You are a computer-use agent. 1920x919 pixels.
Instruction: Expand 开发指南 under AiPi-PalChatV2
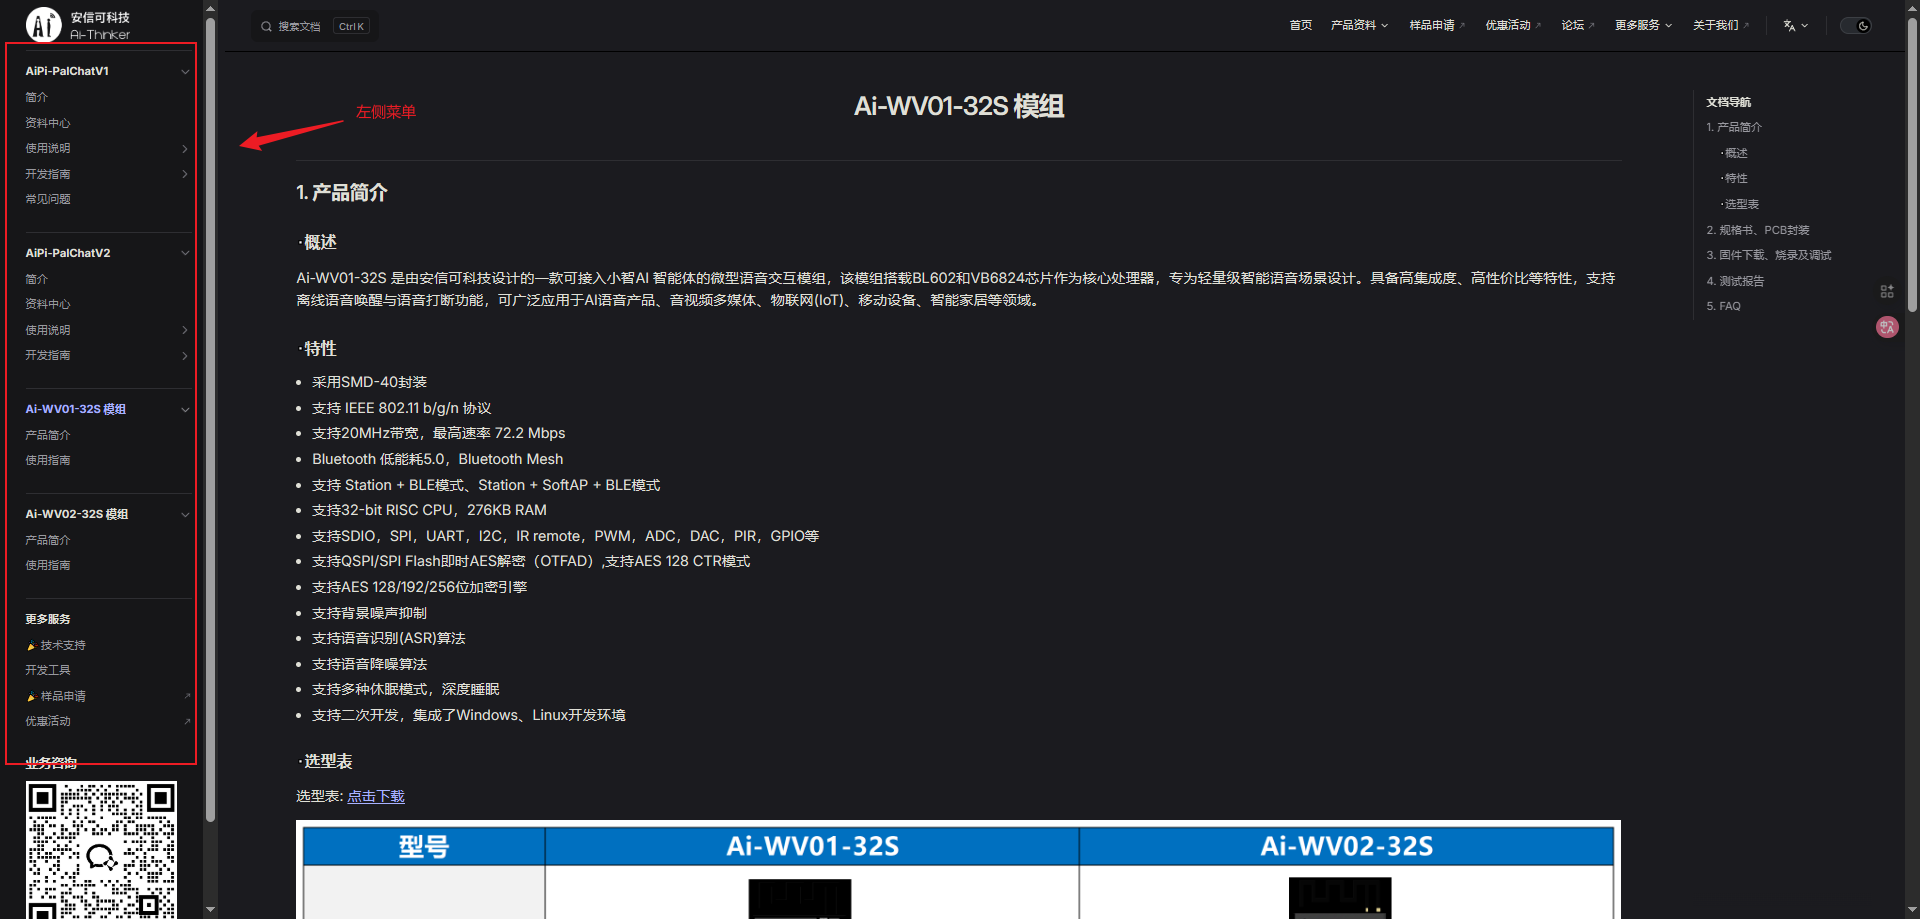[x=185, y=356]
